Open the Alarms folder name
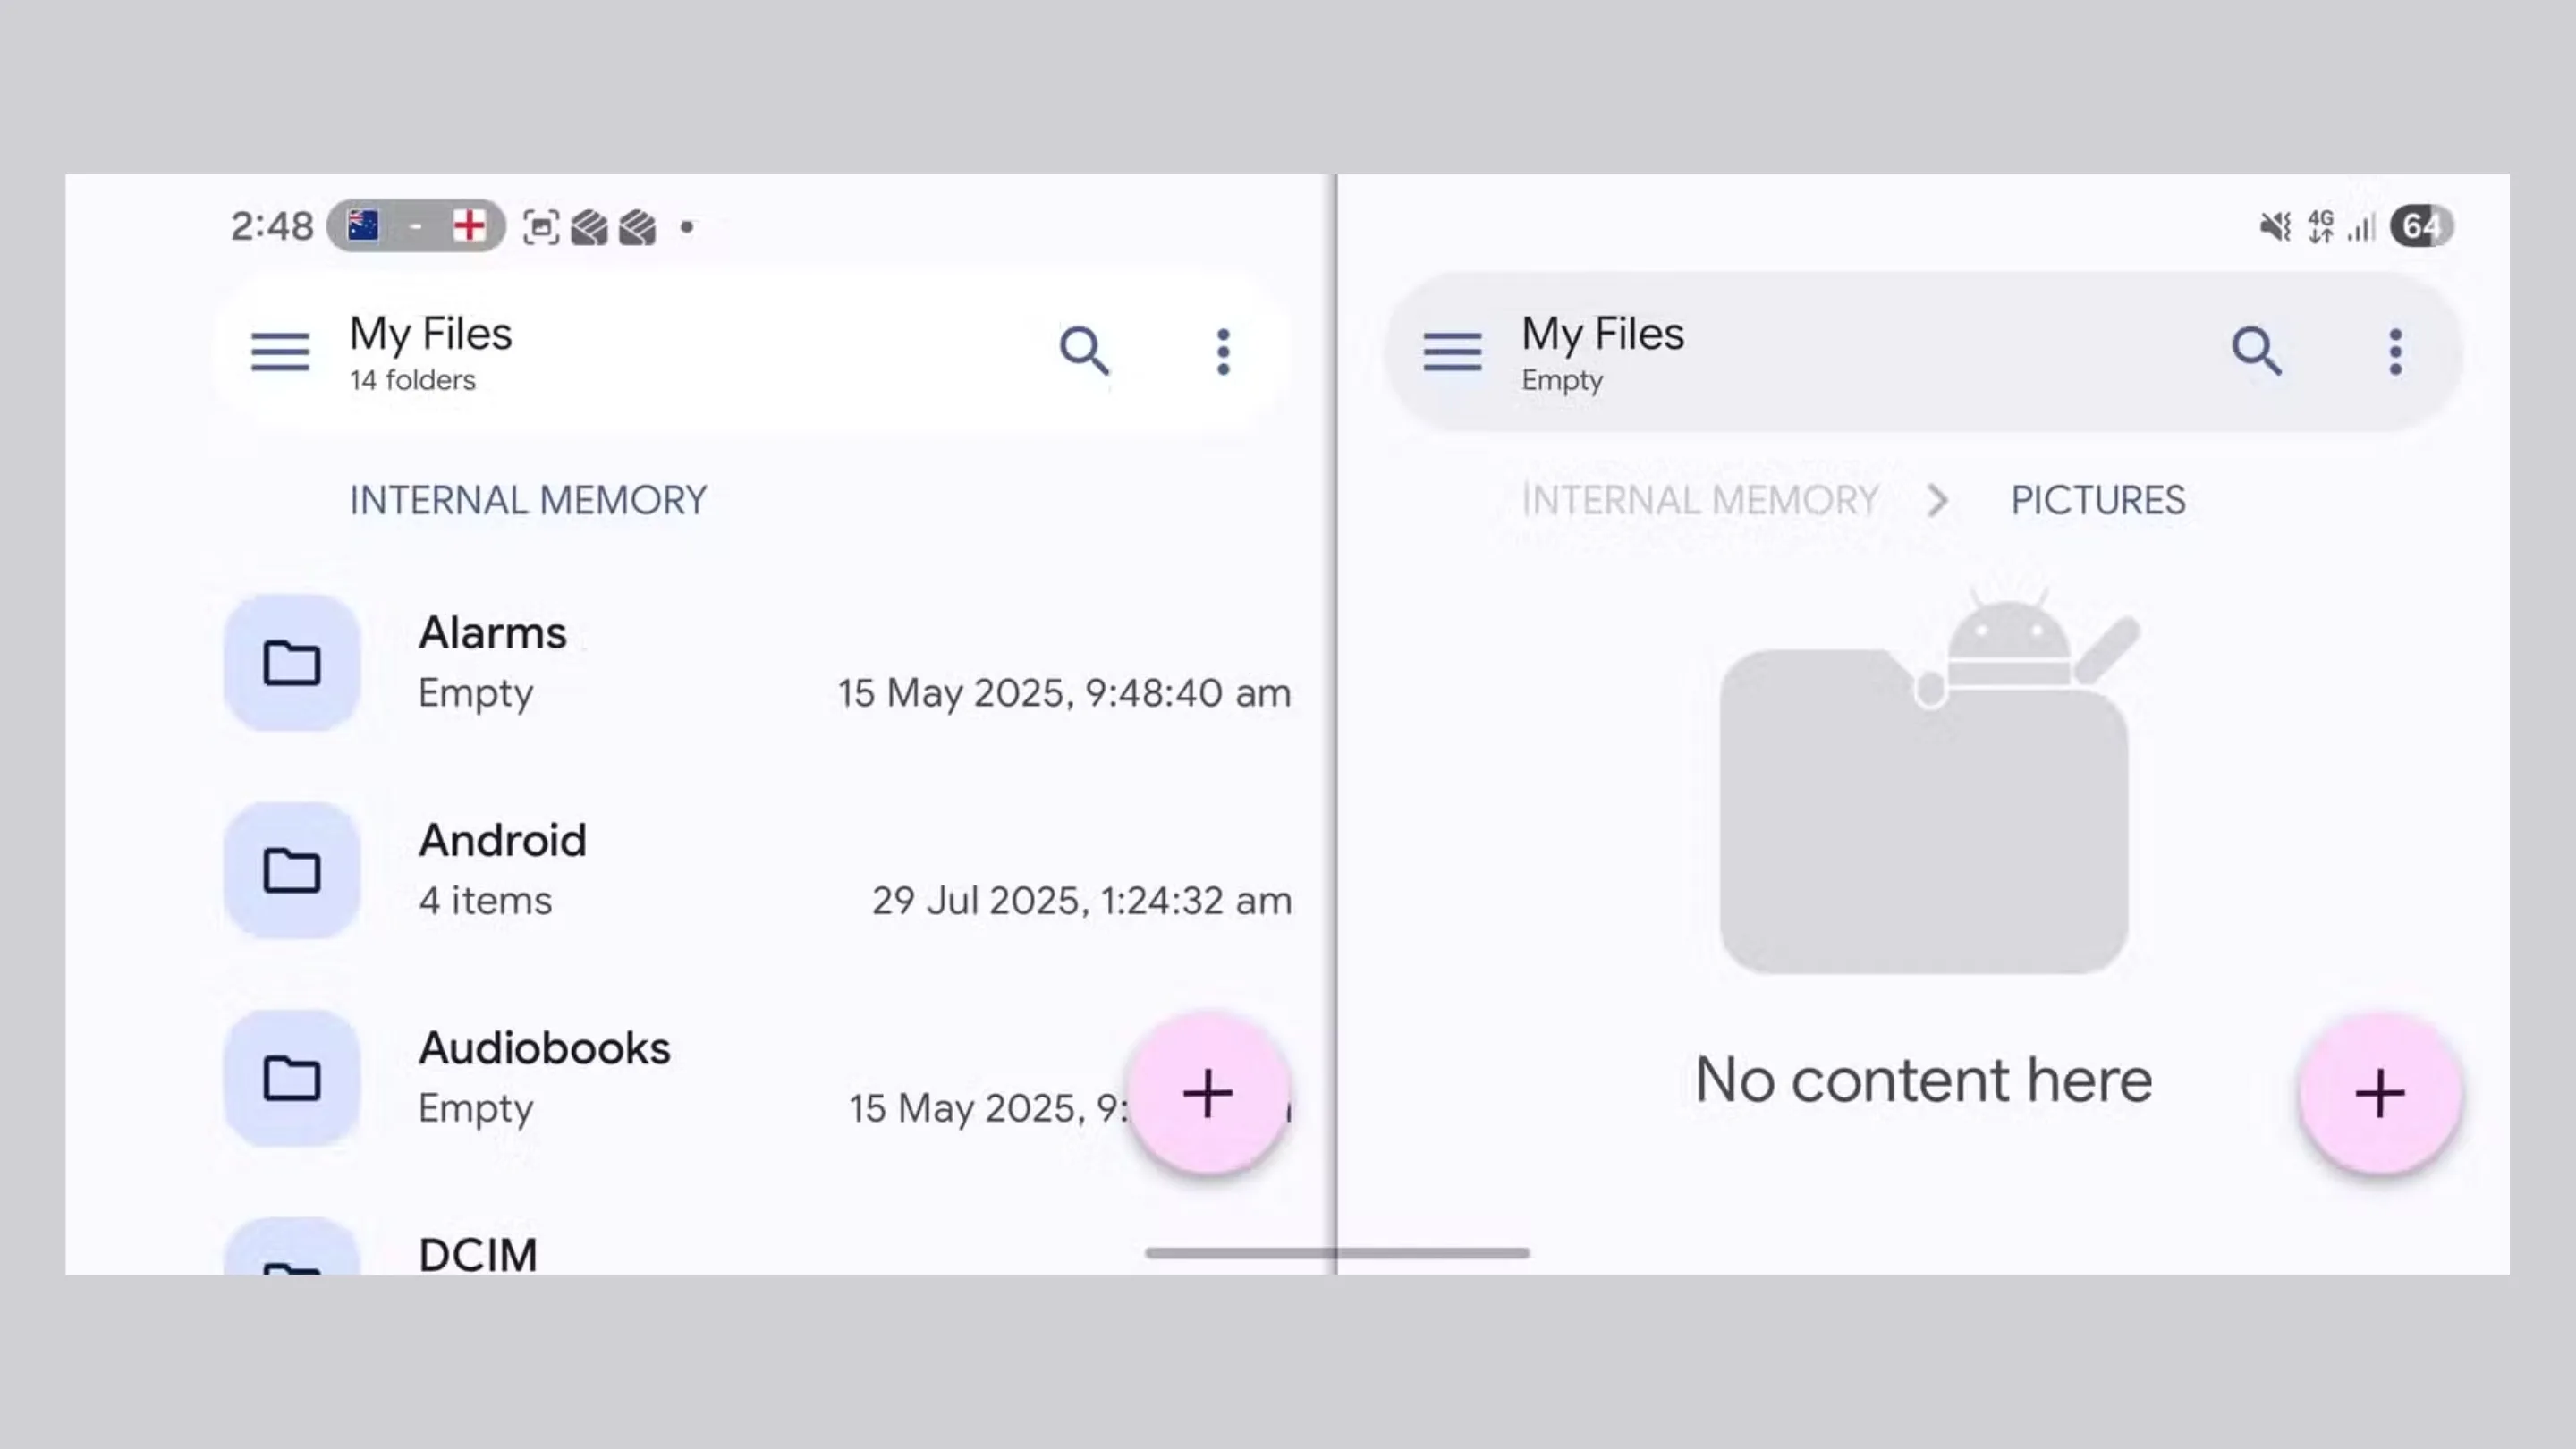The image size is (2576, 1449). tap(492, 633)
